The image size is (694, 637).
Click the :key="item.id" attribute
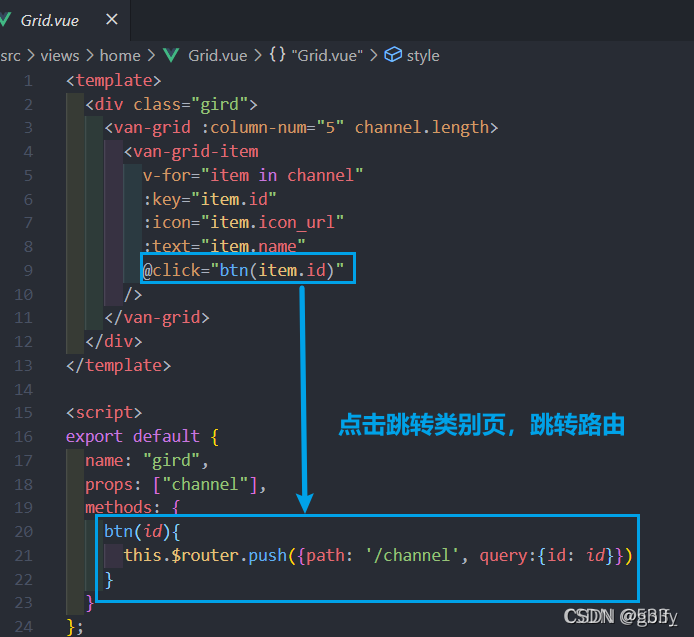click(x=210, y=199)
